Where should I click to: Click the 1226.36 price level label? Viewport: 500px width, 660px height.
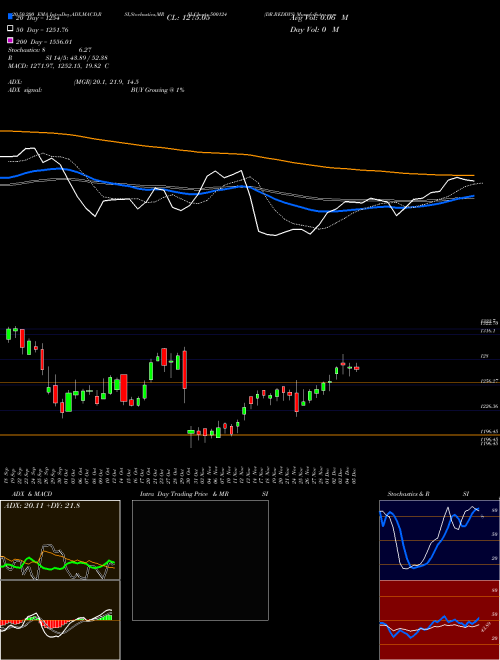click(489, 407)
